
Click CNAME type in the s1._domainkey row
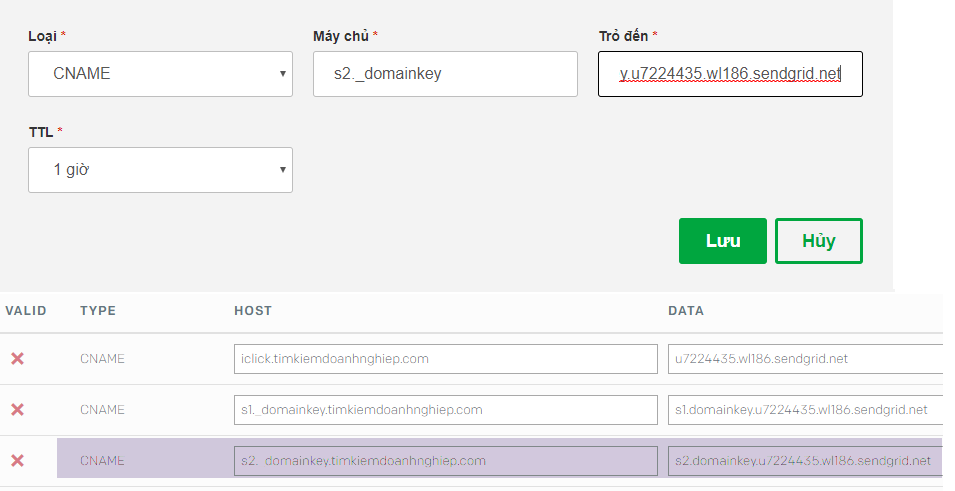pyautogui.click(x=102, y=410)
